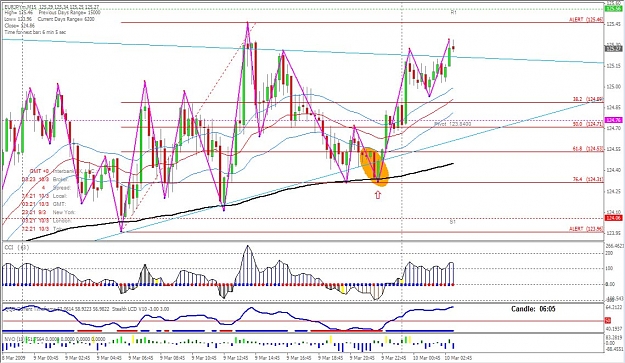Select the '76.4 (124.31)' Fibonacci label
Image resolution: width=625 pixels, height=363 pixels.
point(588,180)
